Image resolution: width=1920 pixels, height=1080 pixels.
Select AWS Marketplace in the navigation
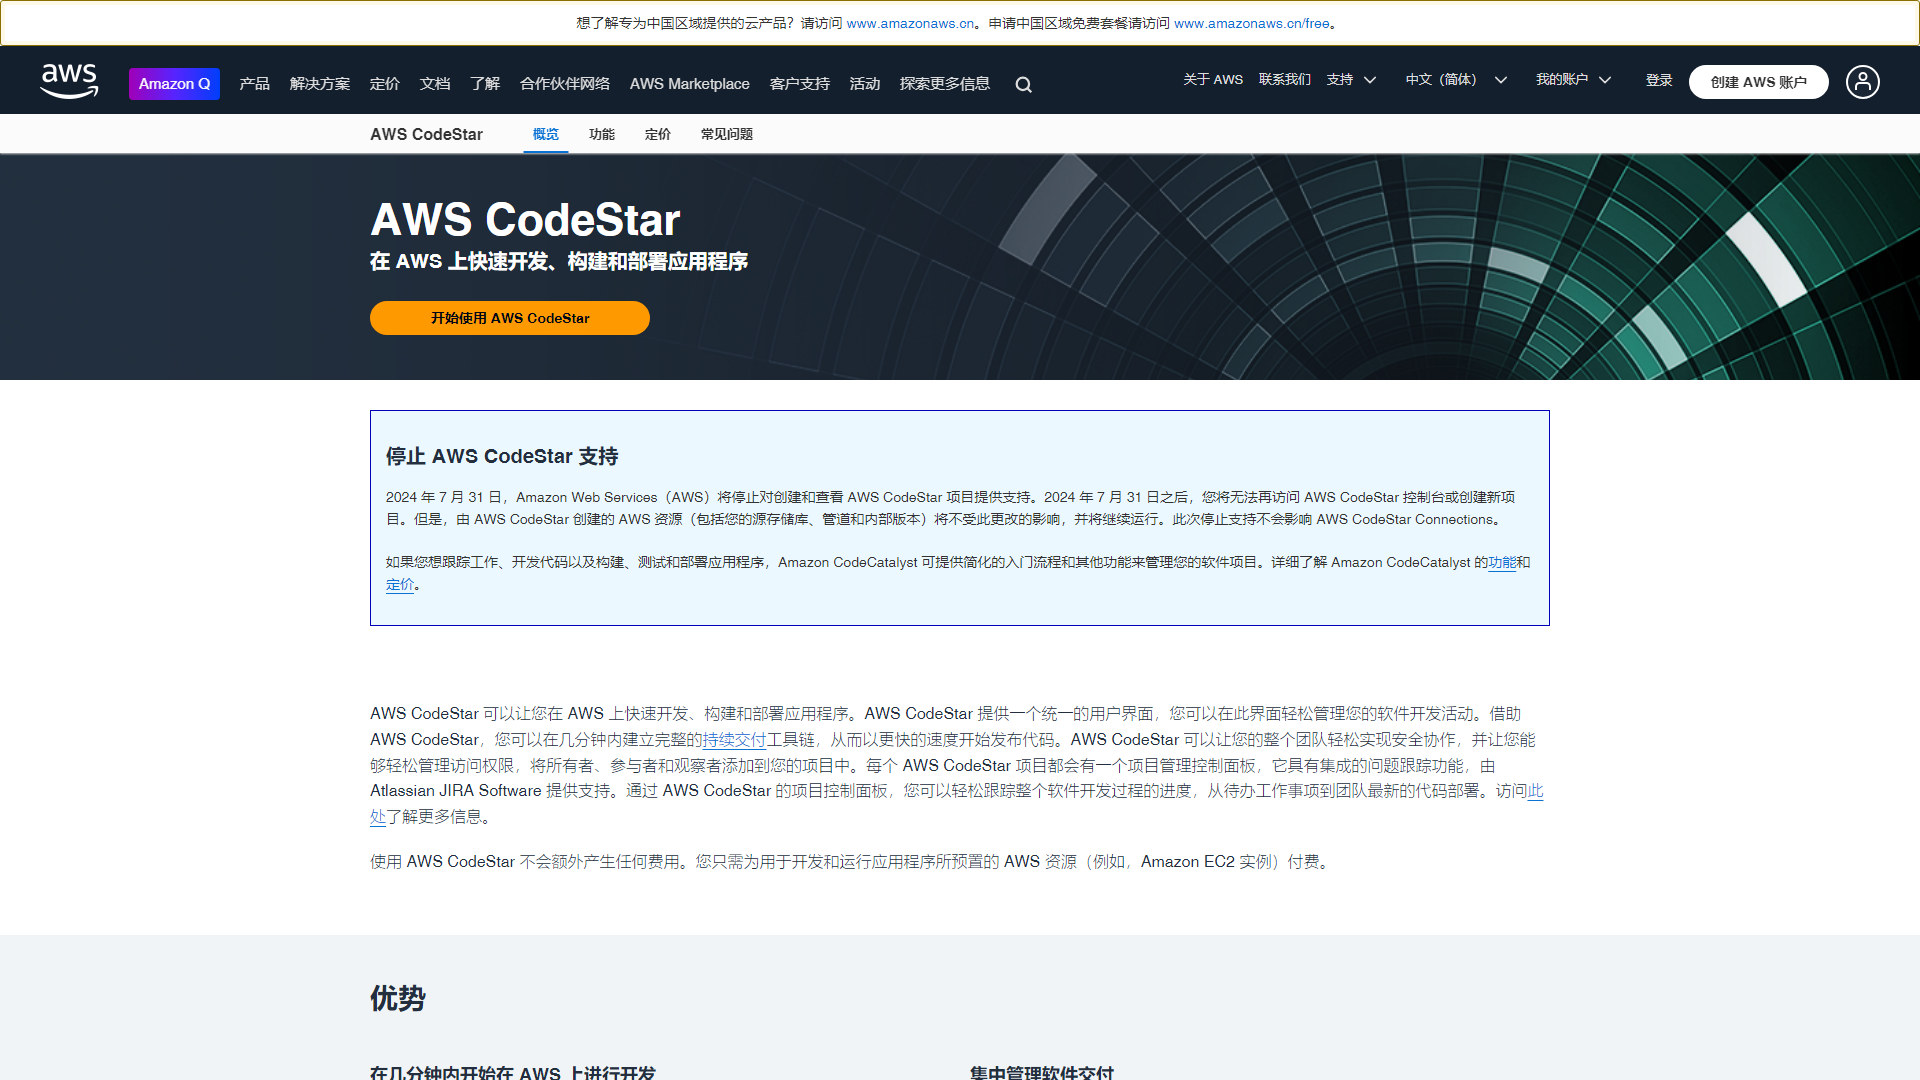click(x=689, y=84)
